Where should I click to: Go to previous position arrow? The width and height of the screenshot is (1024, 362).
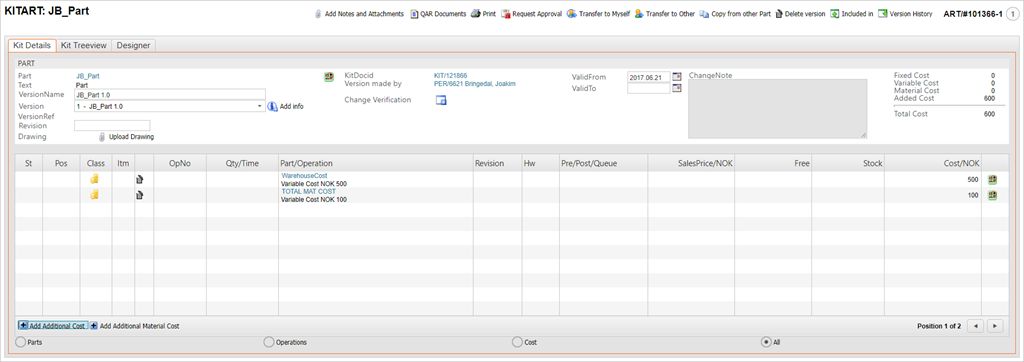coord(975,325)
